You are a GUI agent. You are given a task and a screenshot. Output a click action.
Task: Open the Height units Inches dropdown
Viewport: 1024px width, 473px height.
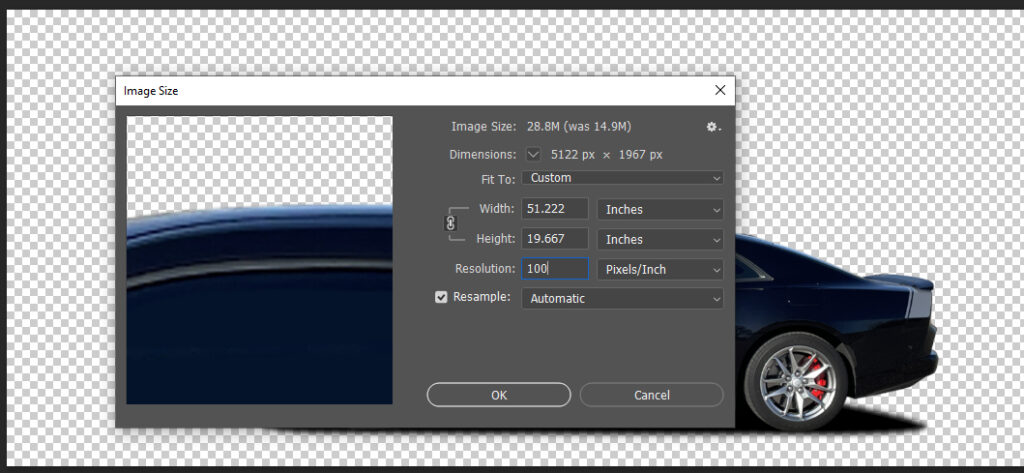(660, 240)
